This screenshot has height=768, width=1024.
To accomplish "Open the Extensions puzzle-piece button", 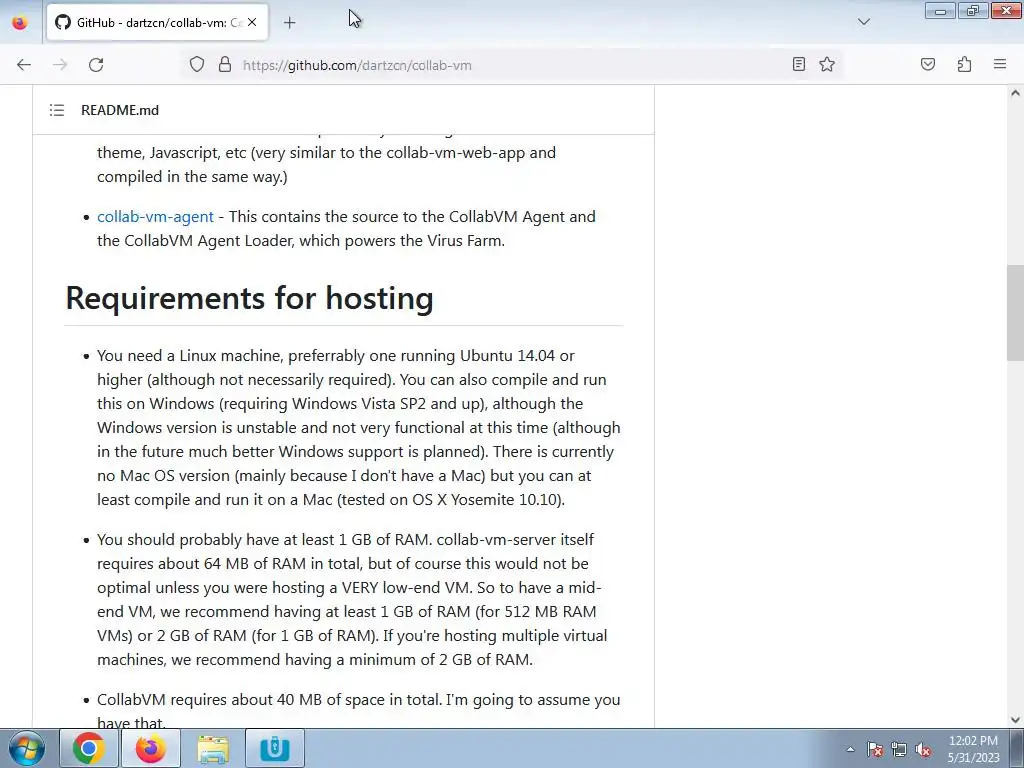I will (964, 64).
